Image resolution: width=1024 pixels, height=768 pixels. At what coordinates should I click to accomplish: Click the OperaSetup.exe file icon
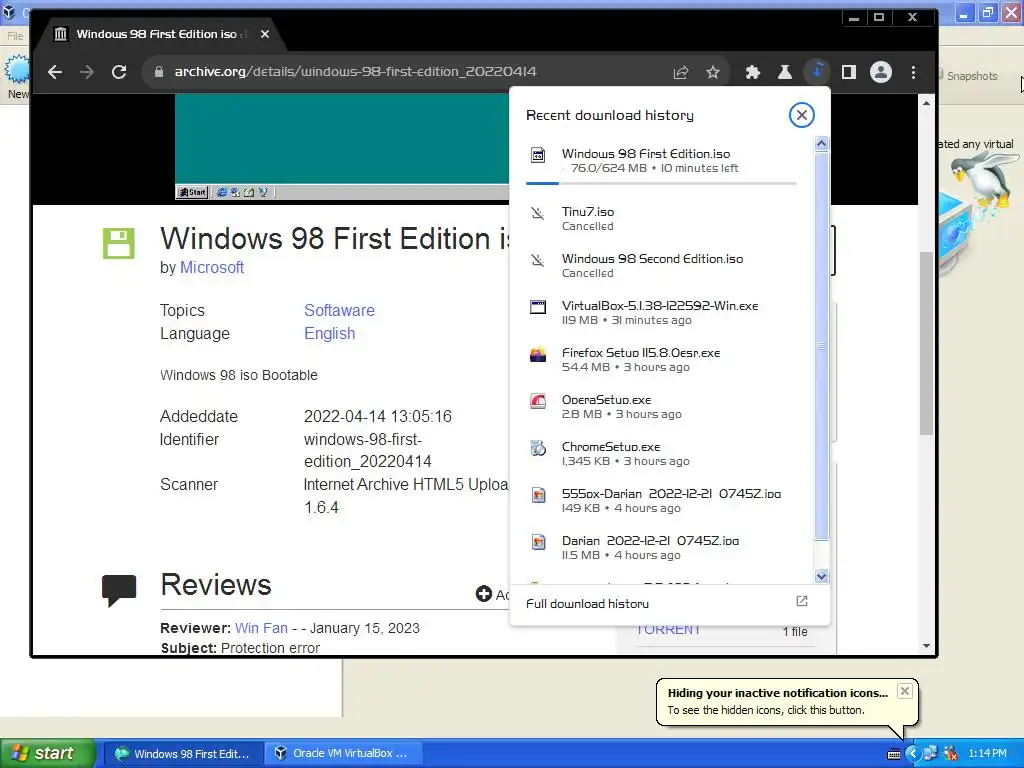point(537,401)
